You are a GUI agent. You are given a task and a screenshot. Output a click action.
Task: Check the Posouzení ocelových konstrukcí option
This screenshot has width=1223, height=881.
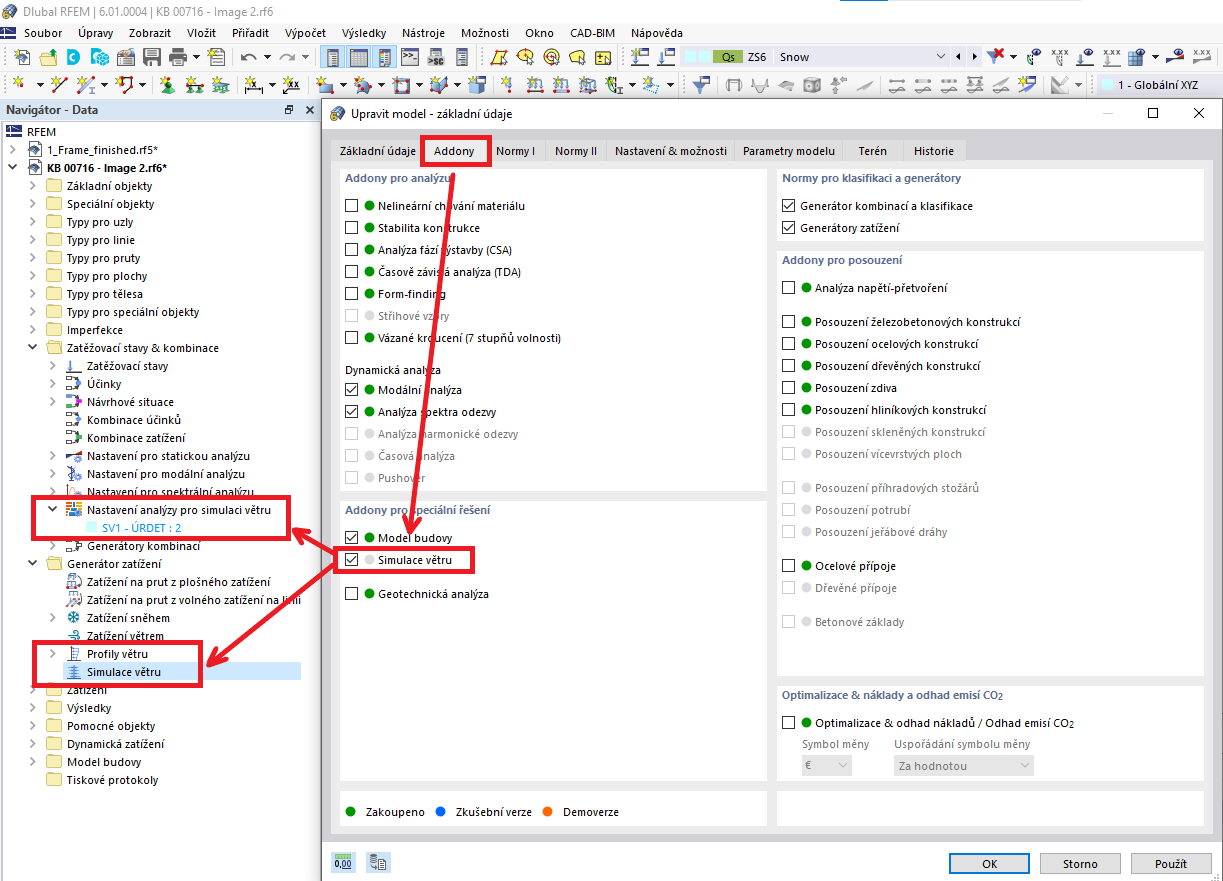(788, 343)
